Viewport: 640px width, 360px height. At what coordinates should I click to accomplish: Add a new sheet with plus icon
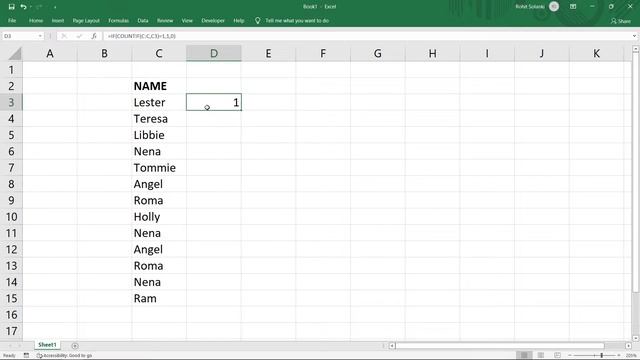pos(75,346)
